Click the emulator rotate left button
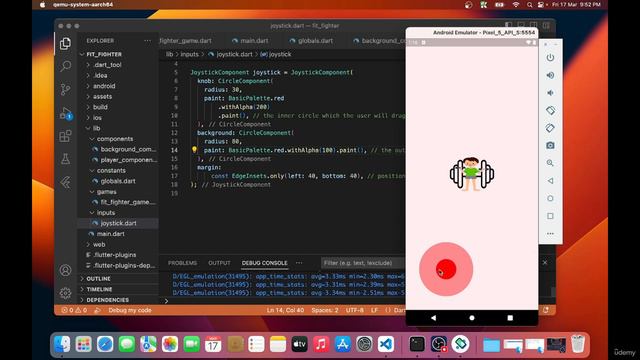640x360 pixels. click(x=550, y=110)
